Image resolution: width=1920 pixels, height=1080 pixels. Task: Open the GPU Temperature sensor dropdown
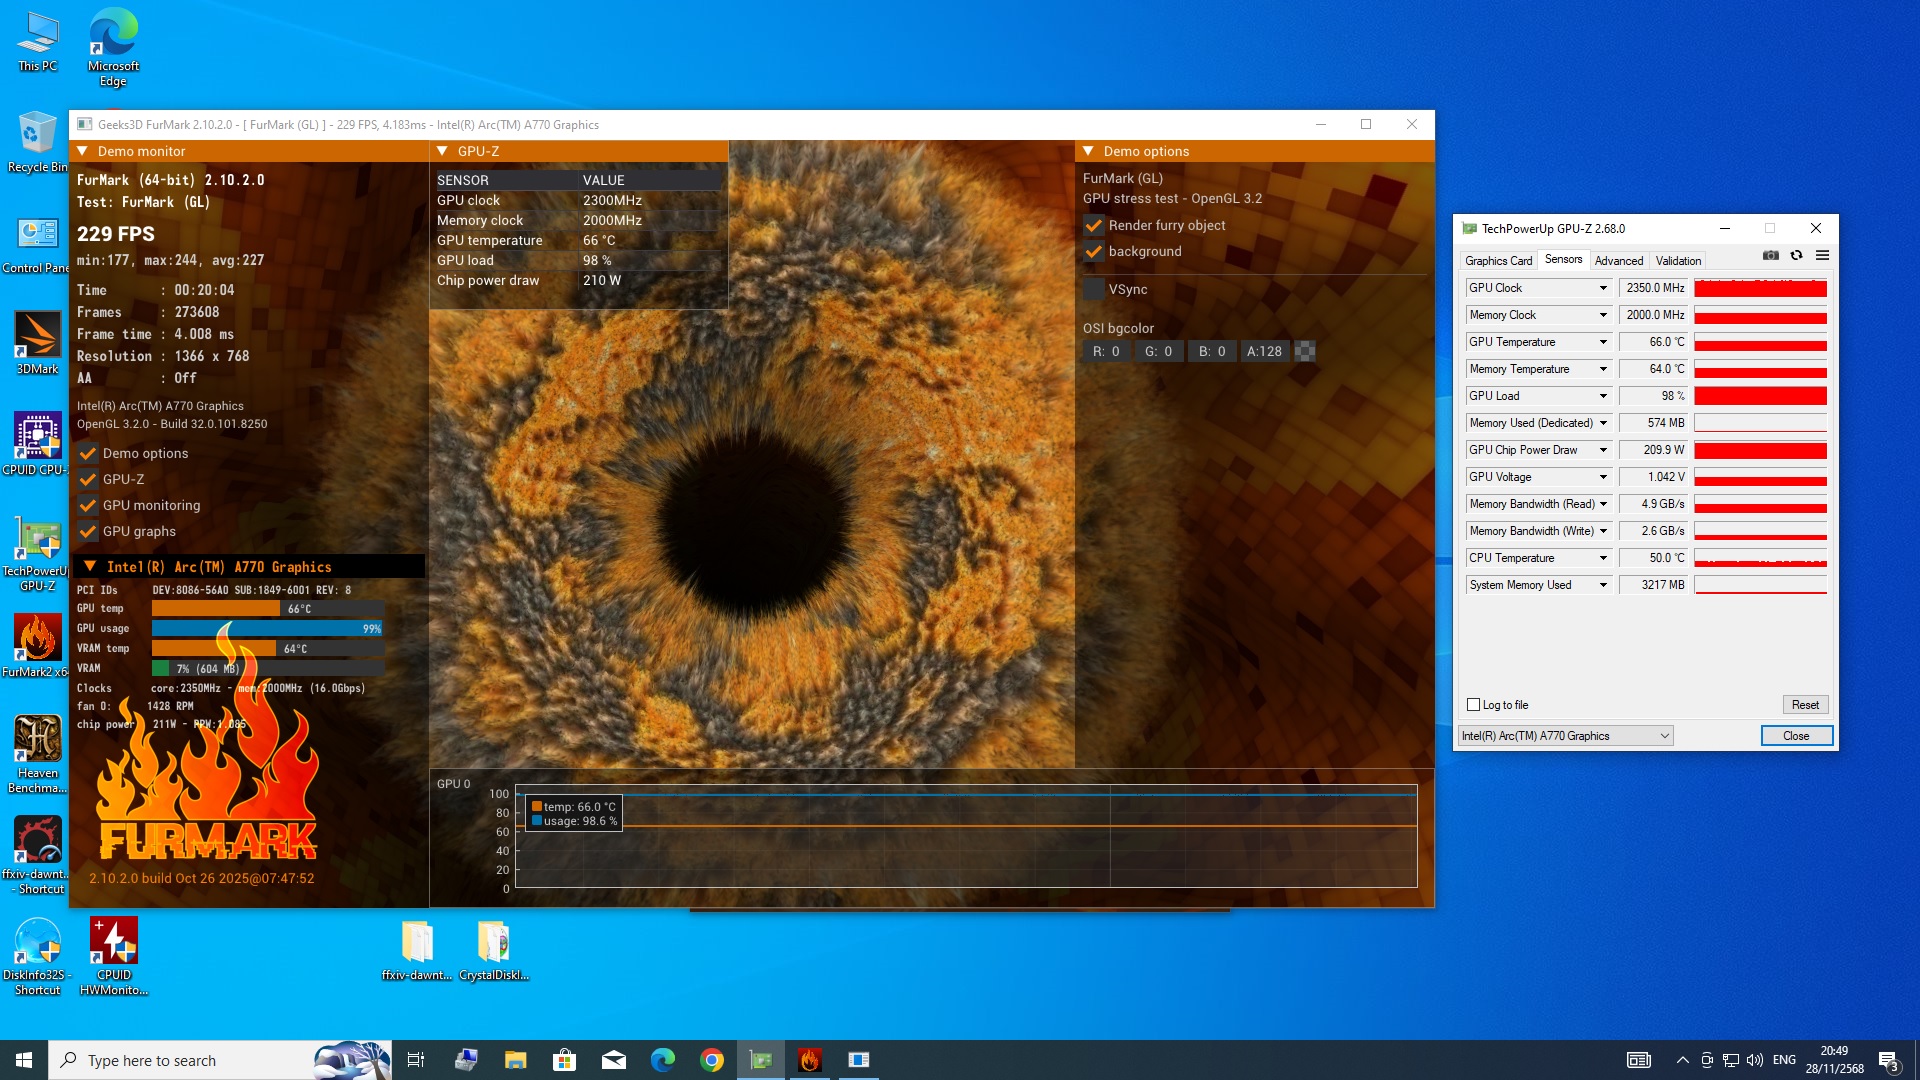(x=1603, y=342)
